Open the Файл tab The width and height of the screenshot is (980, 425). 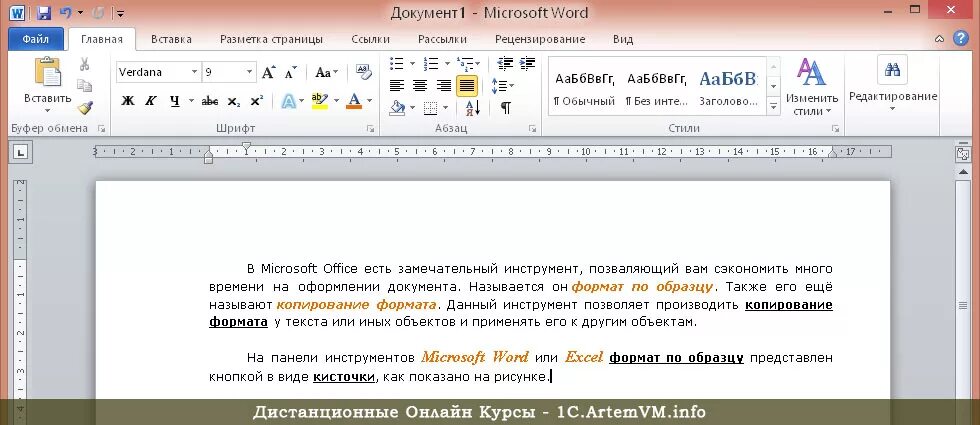[x=36, y=39]
